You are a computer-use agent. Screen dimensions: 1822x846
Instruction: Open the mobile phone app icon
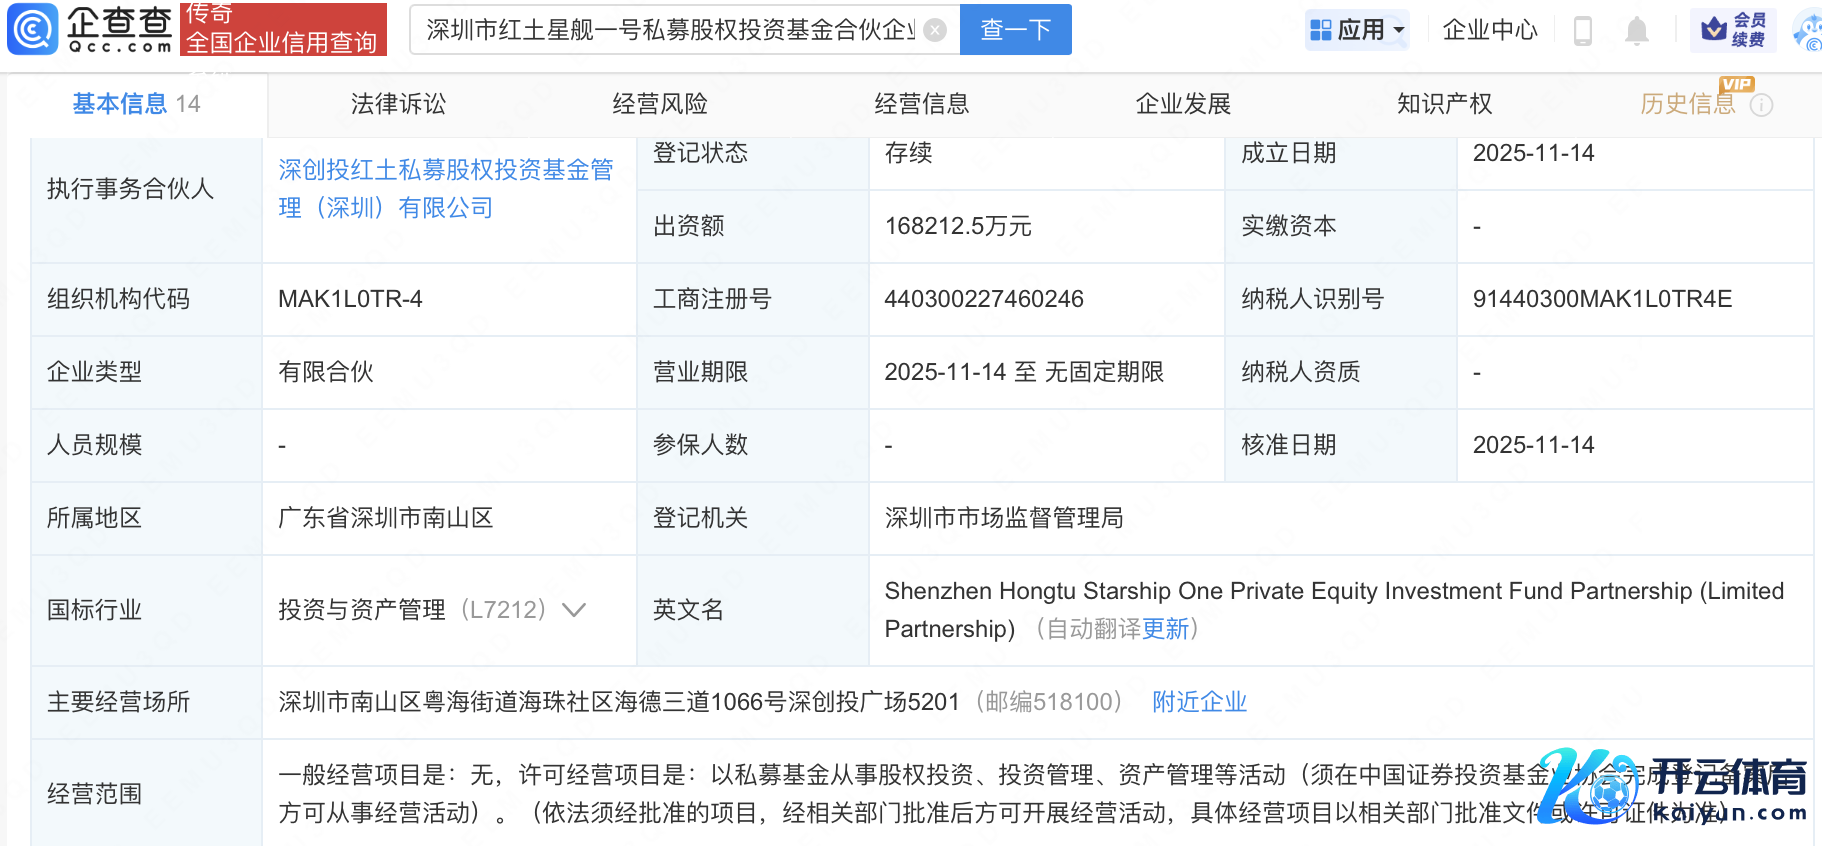coord(1582,31)
